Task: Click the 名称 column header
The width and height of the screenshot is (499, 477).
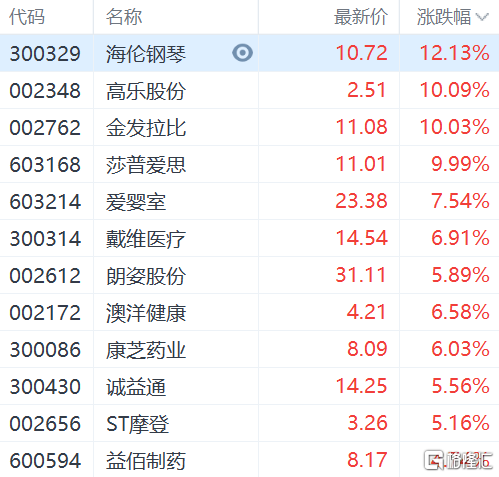Action: [124, 17]
